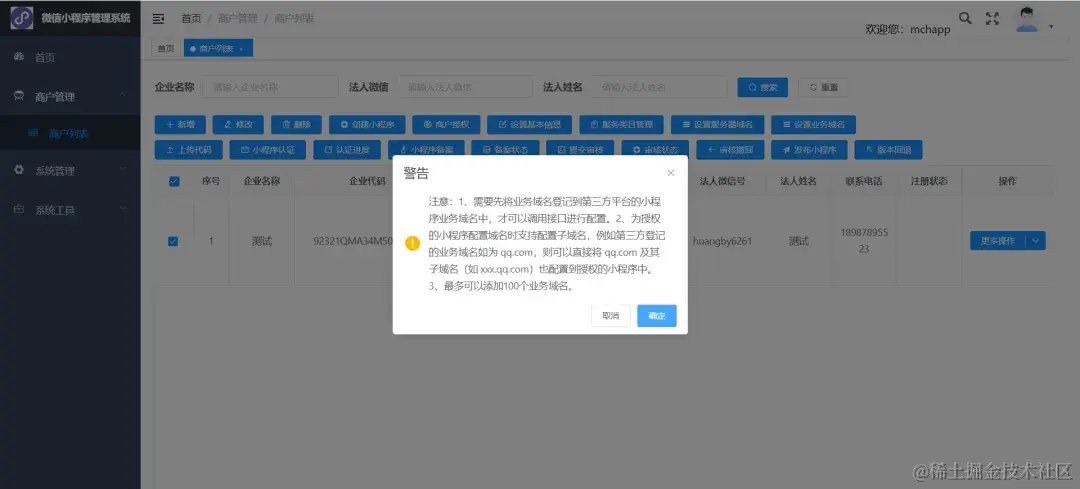Click the 小程序备案 button
The image size is (1080, 489).
pos(426,149)
